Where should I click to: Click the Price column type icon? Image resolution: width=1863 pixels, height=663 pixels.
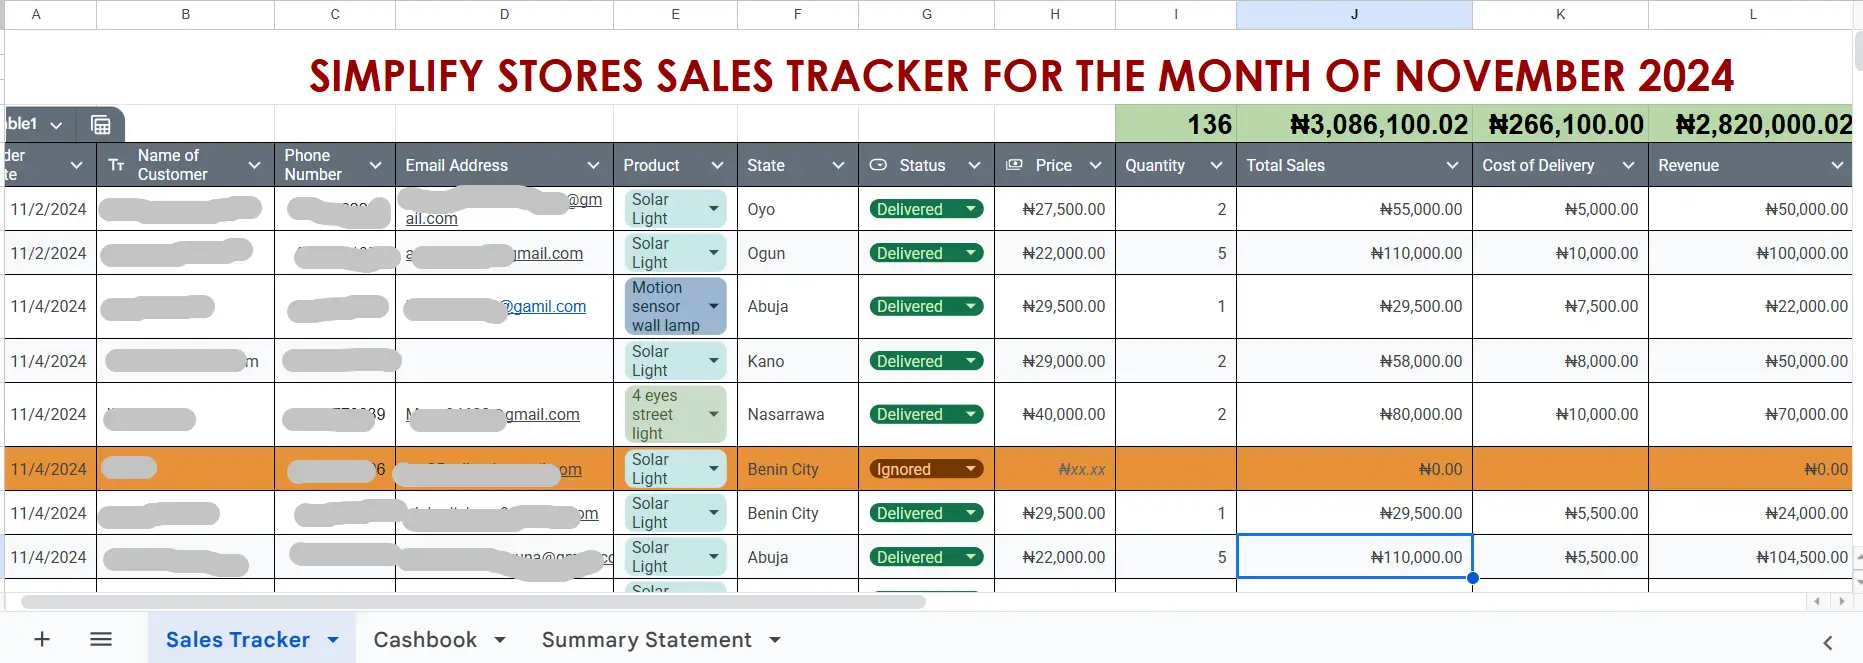coord(1014,165)
